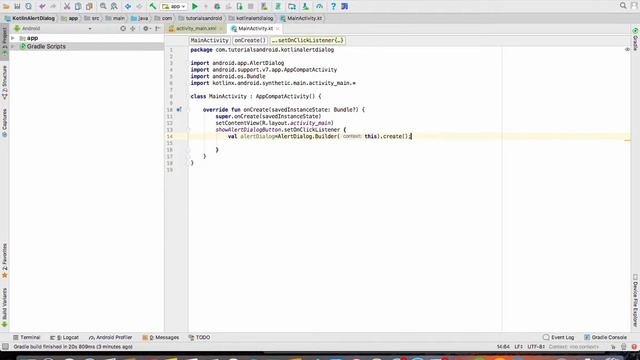This screenshot has width=640, height=360.
Task: Open the Project side tool window
Action: tap(4, 41)
